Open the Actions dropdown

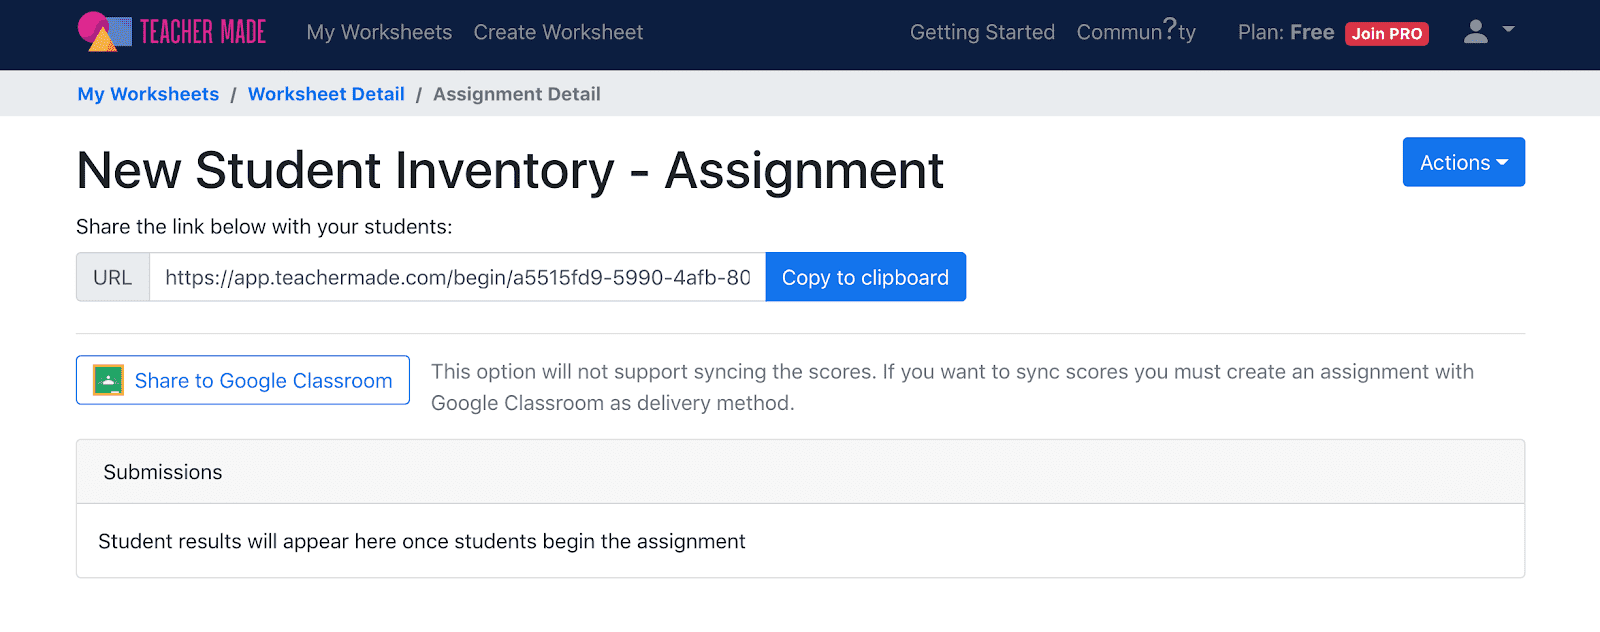click(1463, 161)
